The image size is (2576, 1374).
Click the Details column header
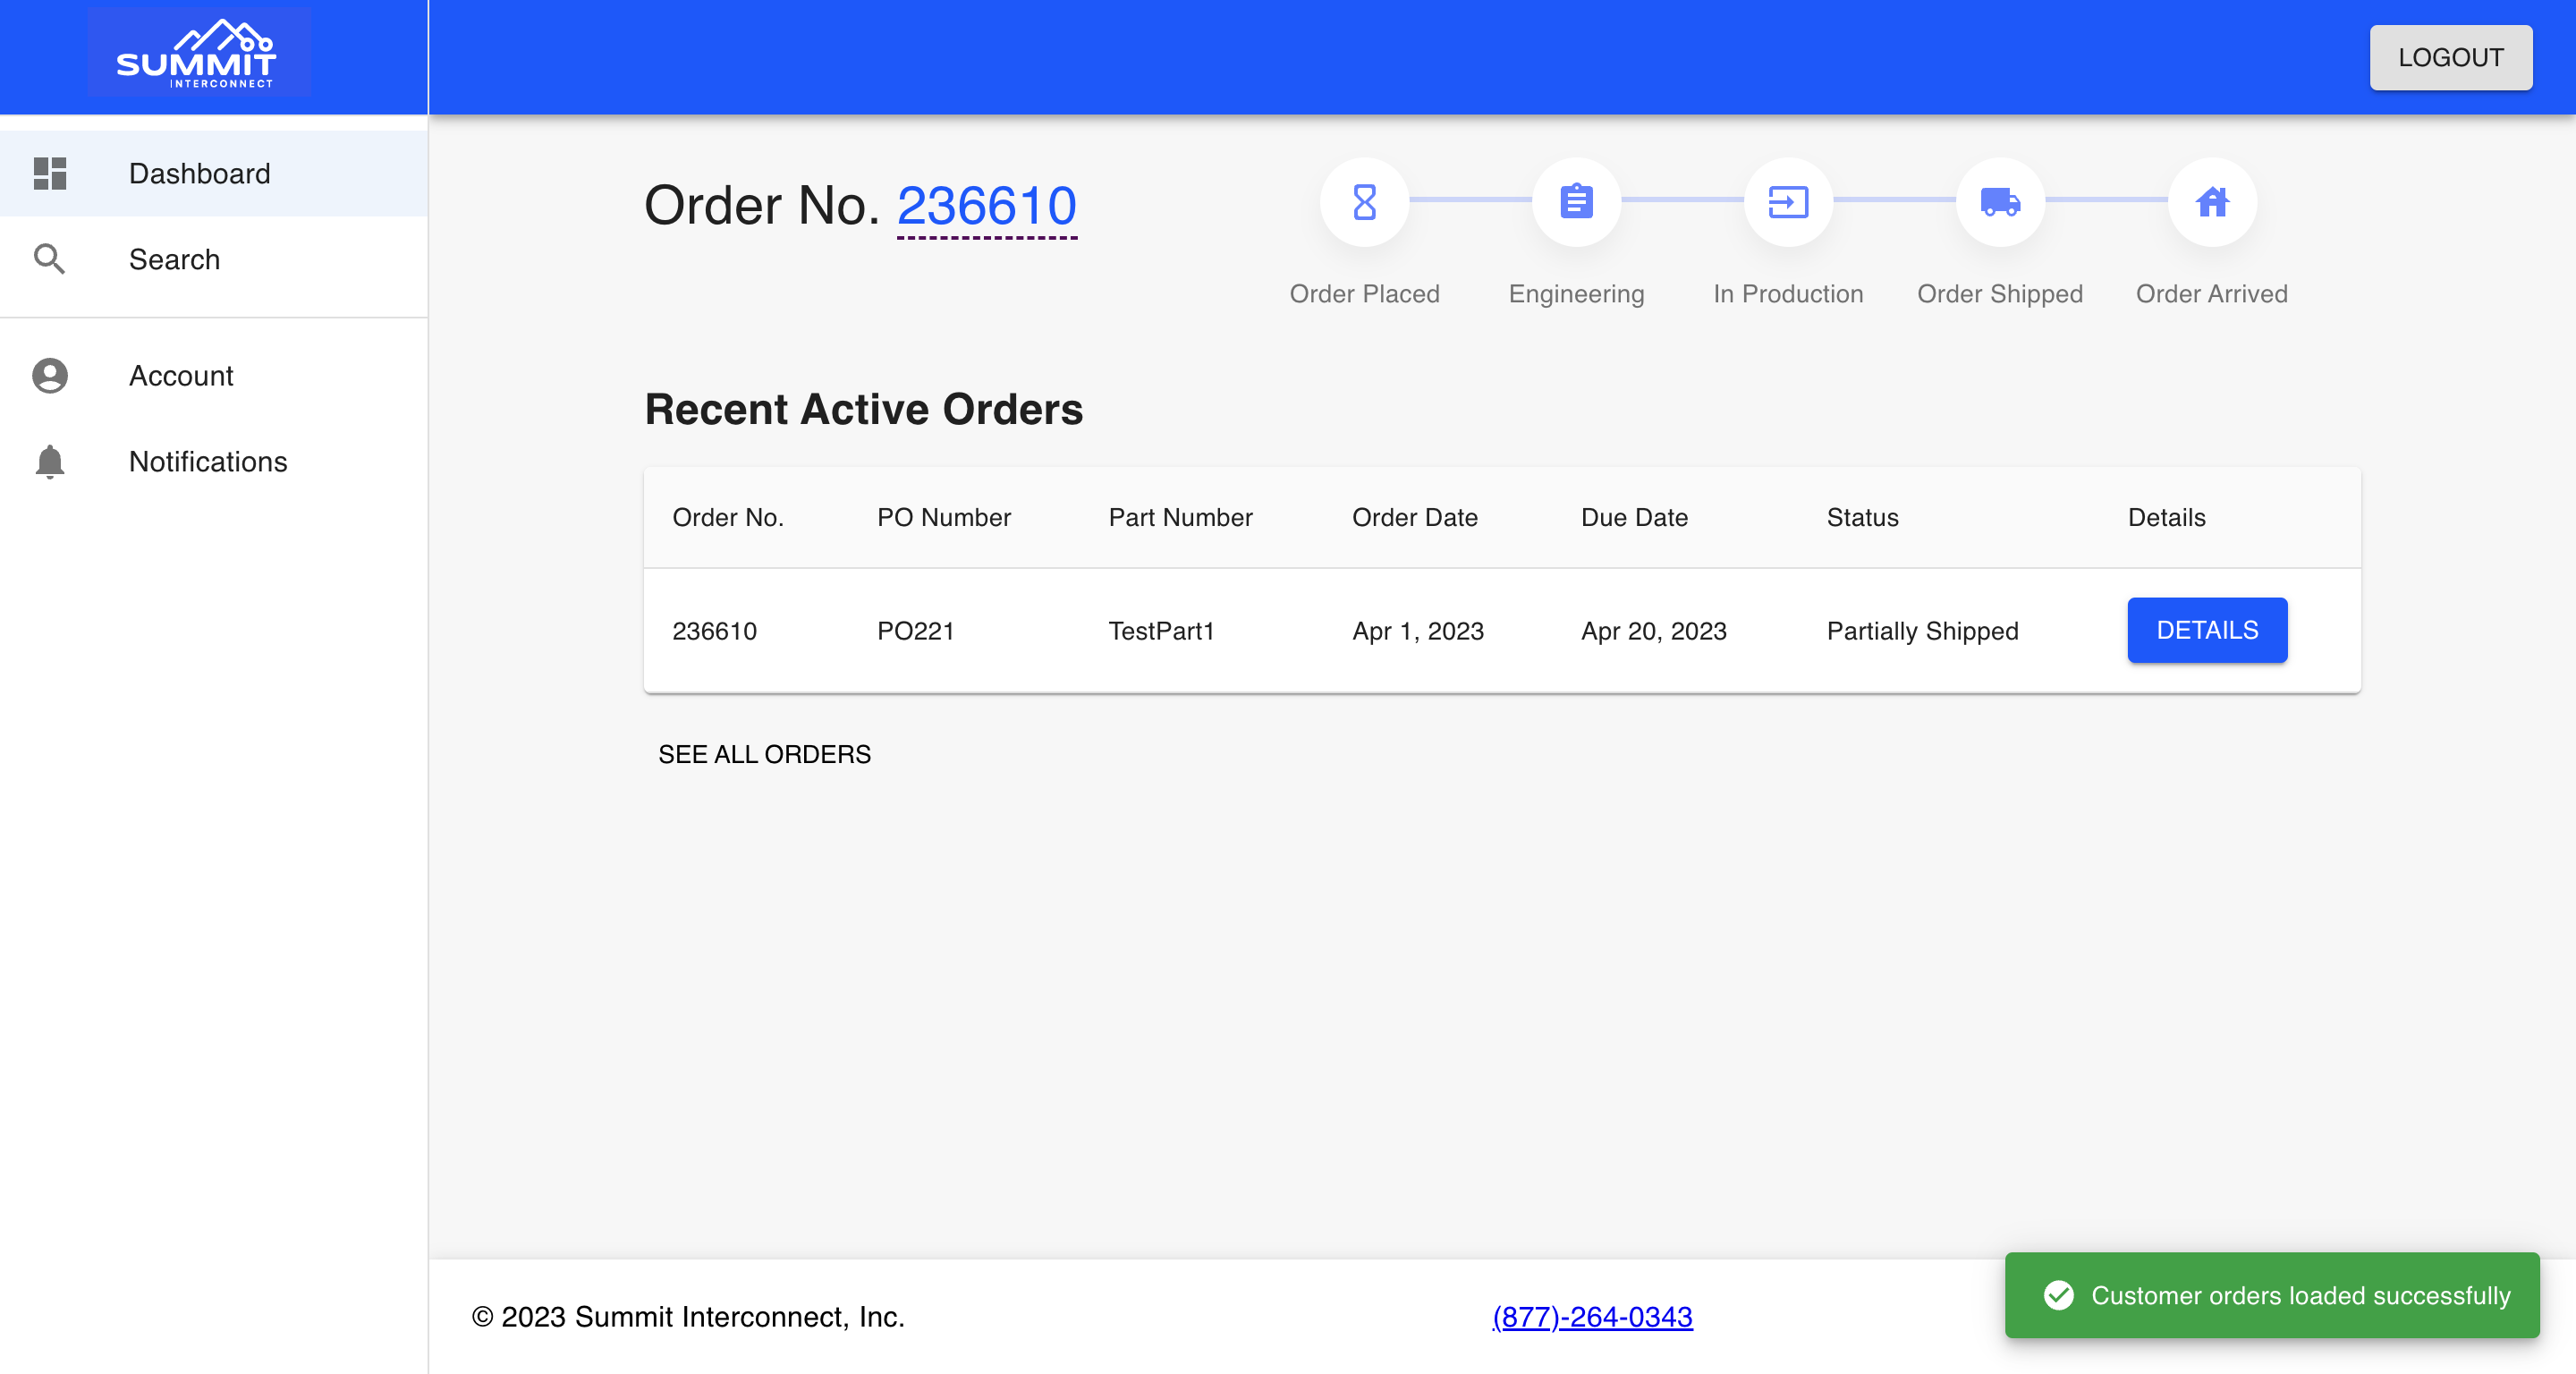pyautogui.click(x=2166, y=517)
